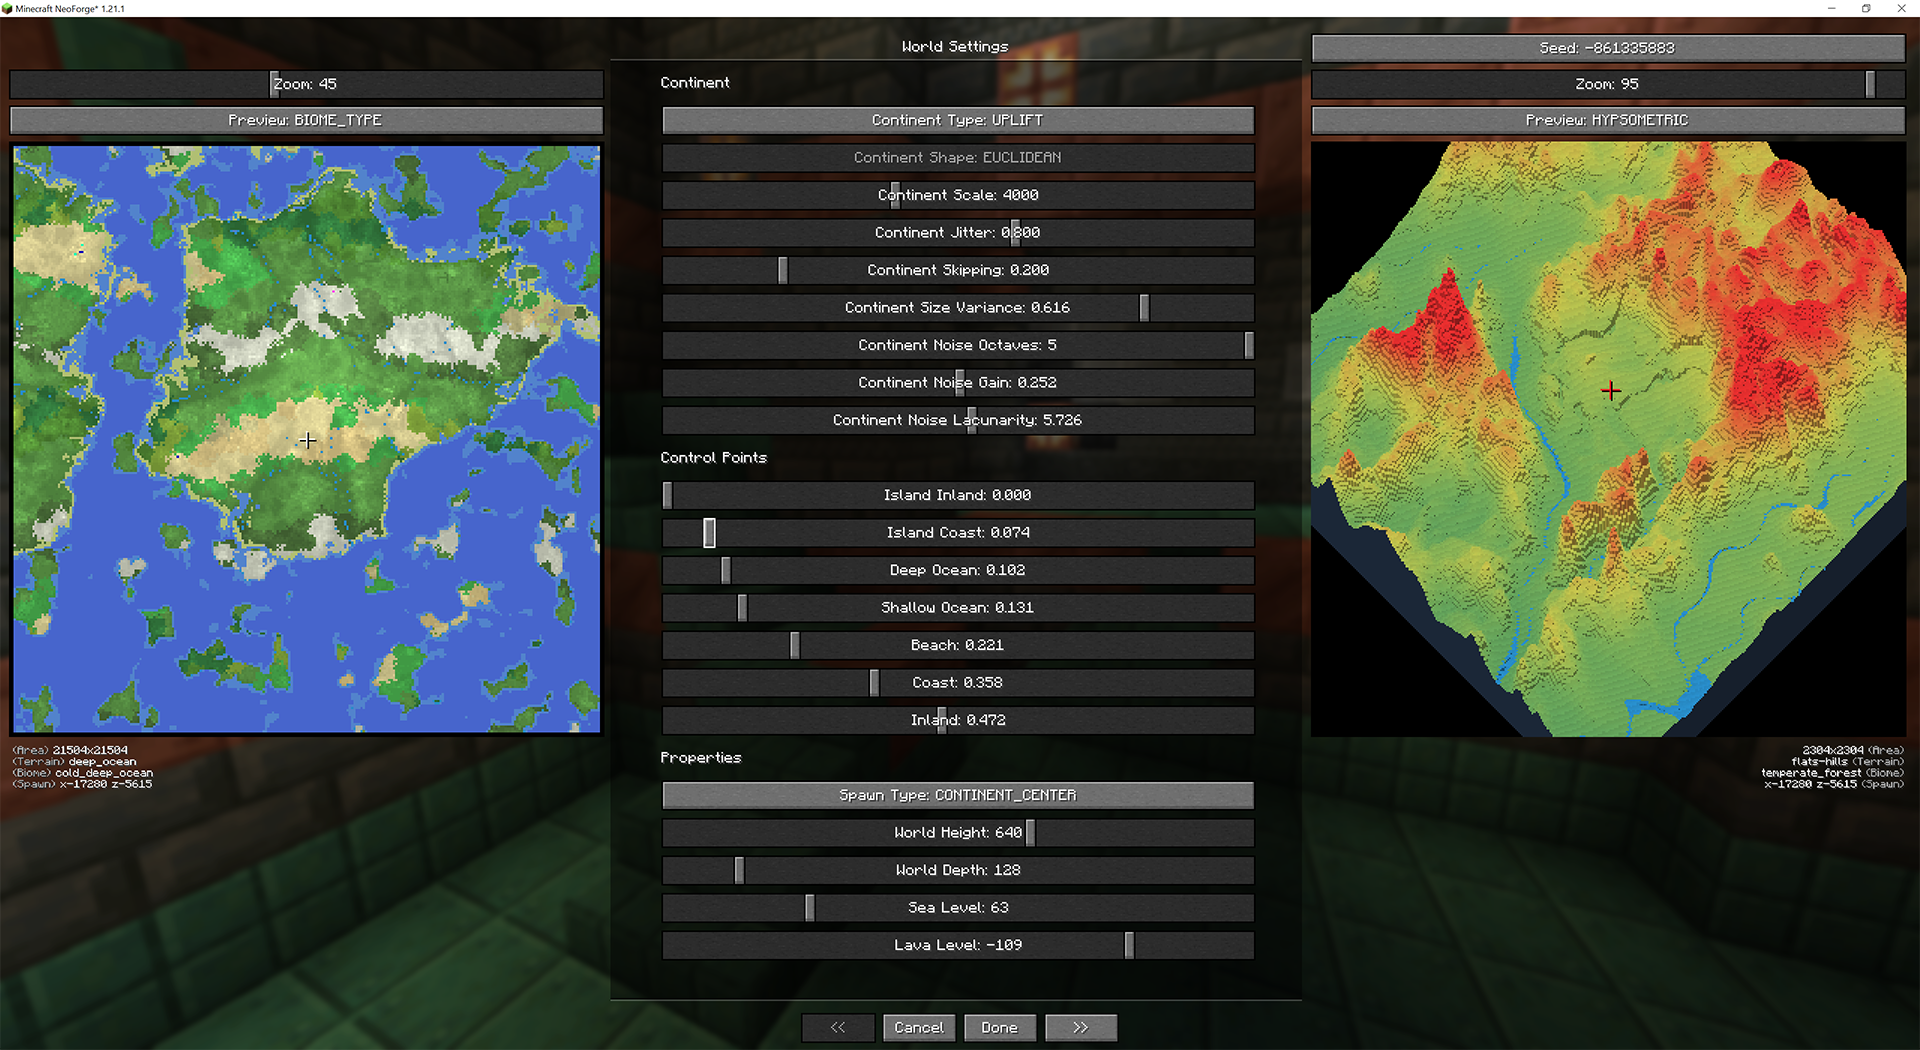Click the World Height slider
This screenshot has width=1920, height=1050.
tap(958, 833)
